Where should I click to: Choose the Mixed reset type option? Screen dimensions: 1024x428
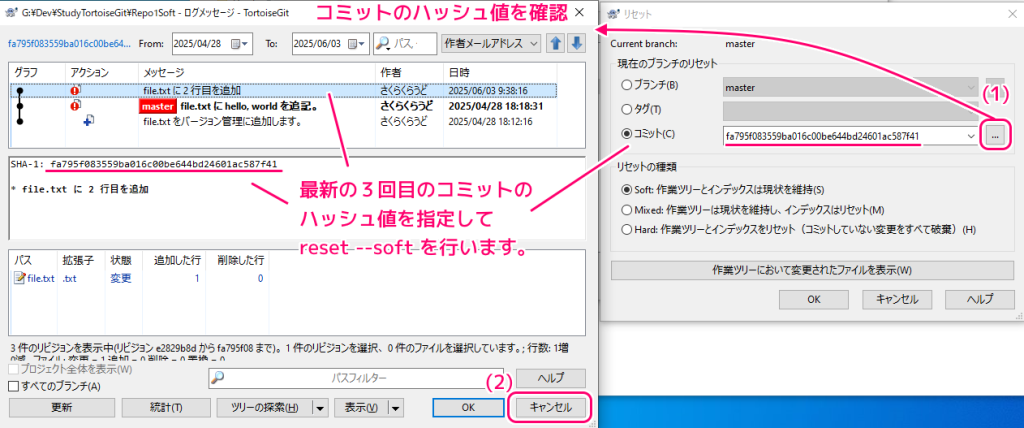627,210
